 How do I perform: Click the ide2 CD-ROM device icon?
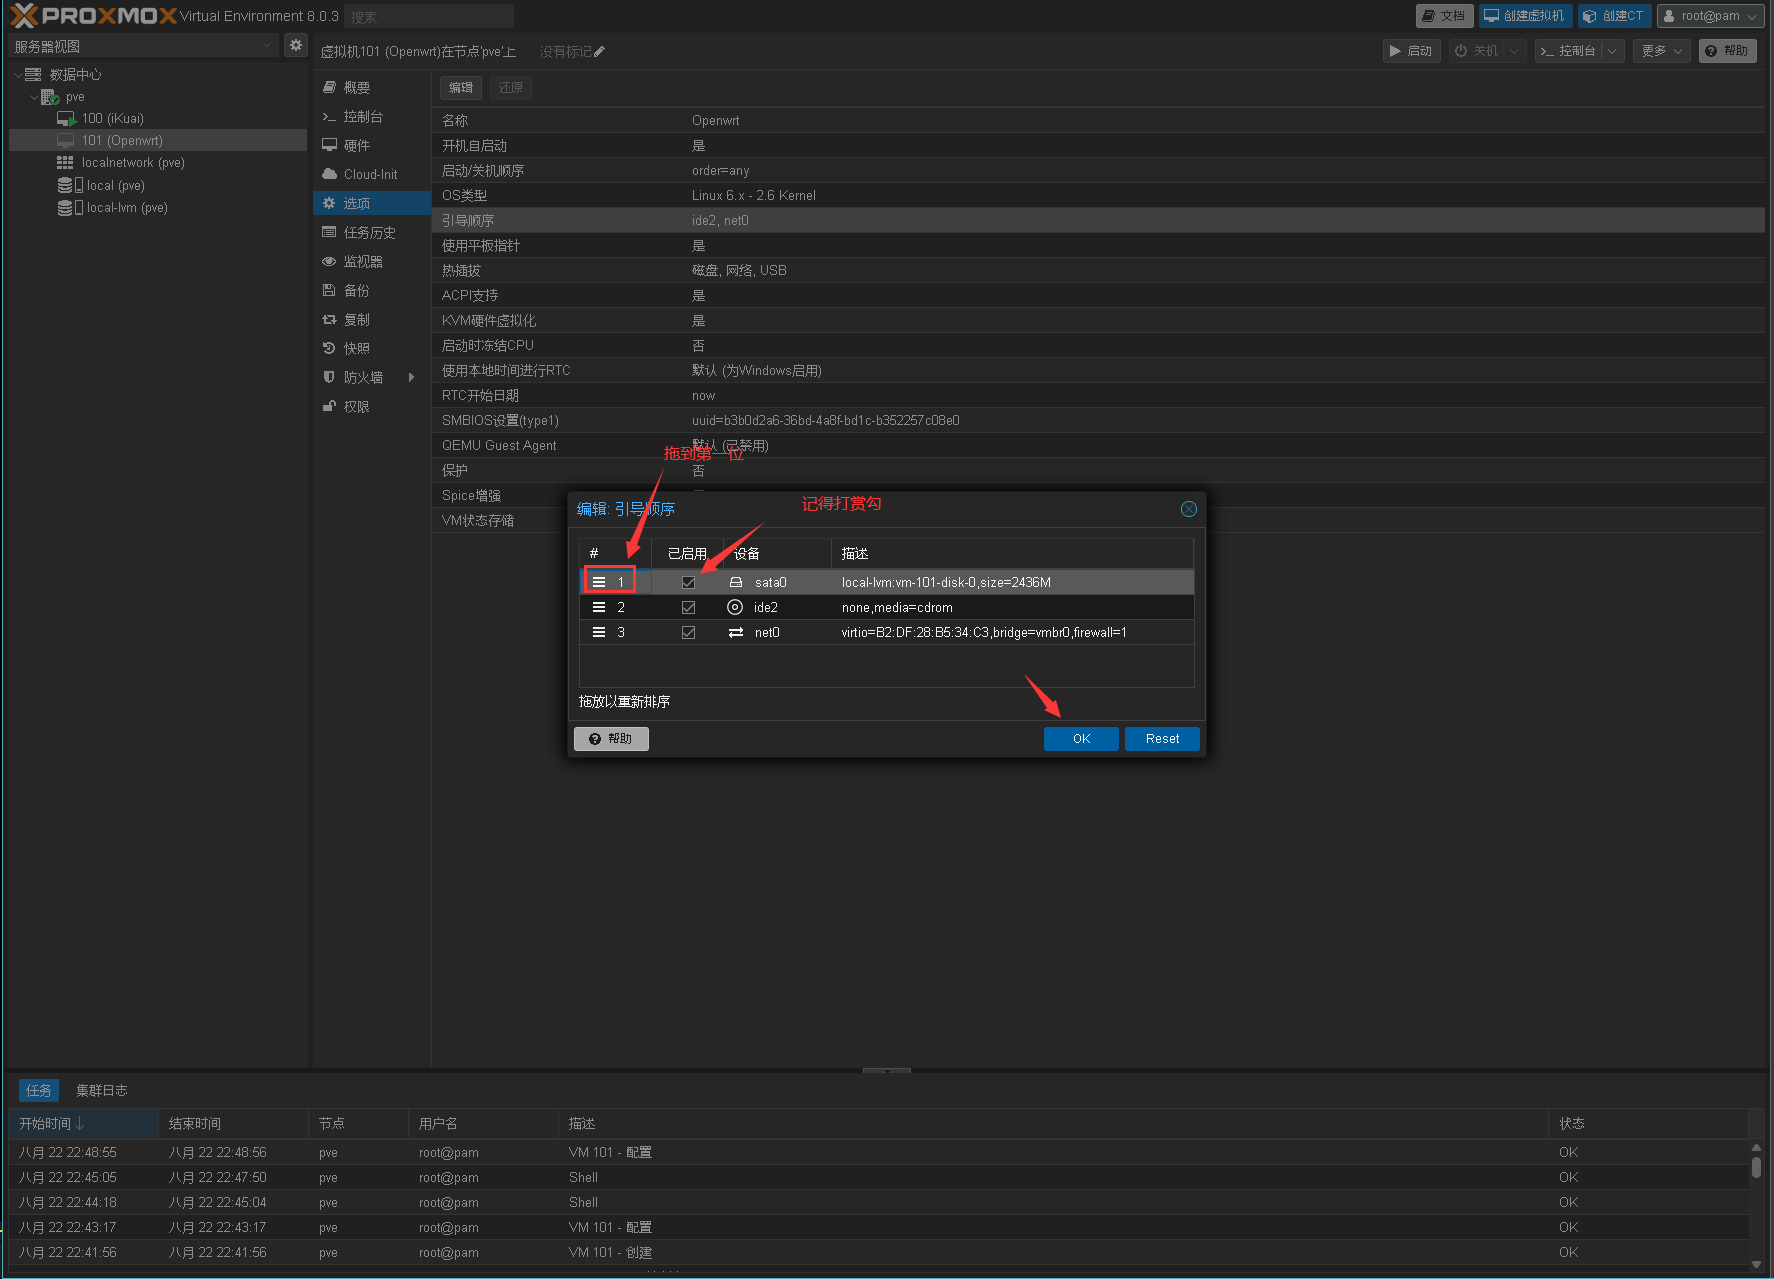click(735, 607)
